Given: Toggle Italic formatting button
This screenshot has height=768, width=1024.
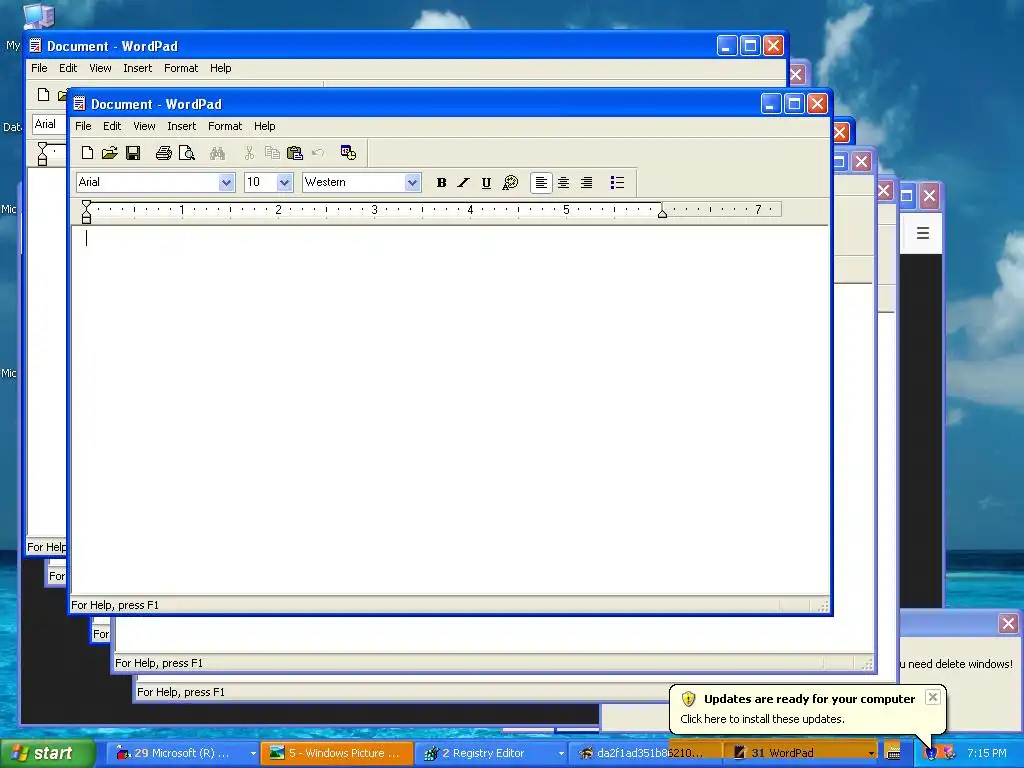Looking at the screenshot, I should 464,183.
